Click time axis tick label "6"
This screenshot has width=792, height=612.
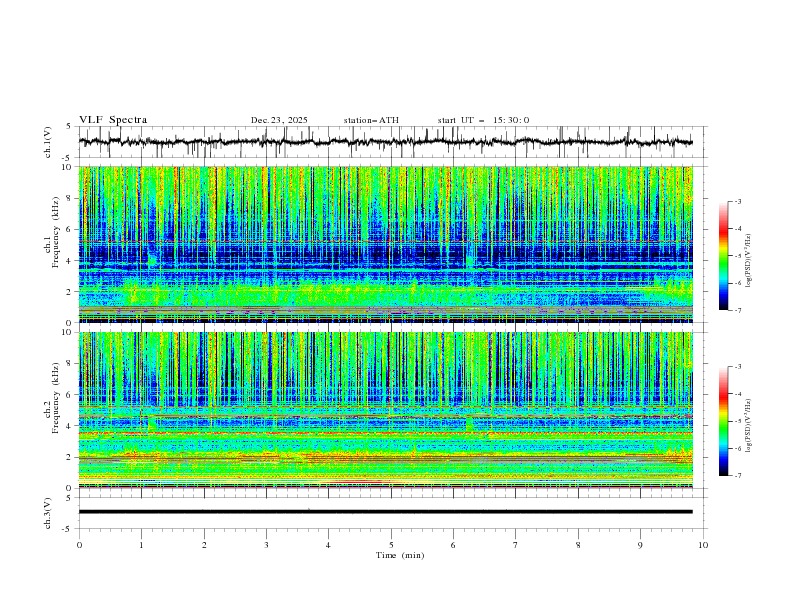[453, 545]
